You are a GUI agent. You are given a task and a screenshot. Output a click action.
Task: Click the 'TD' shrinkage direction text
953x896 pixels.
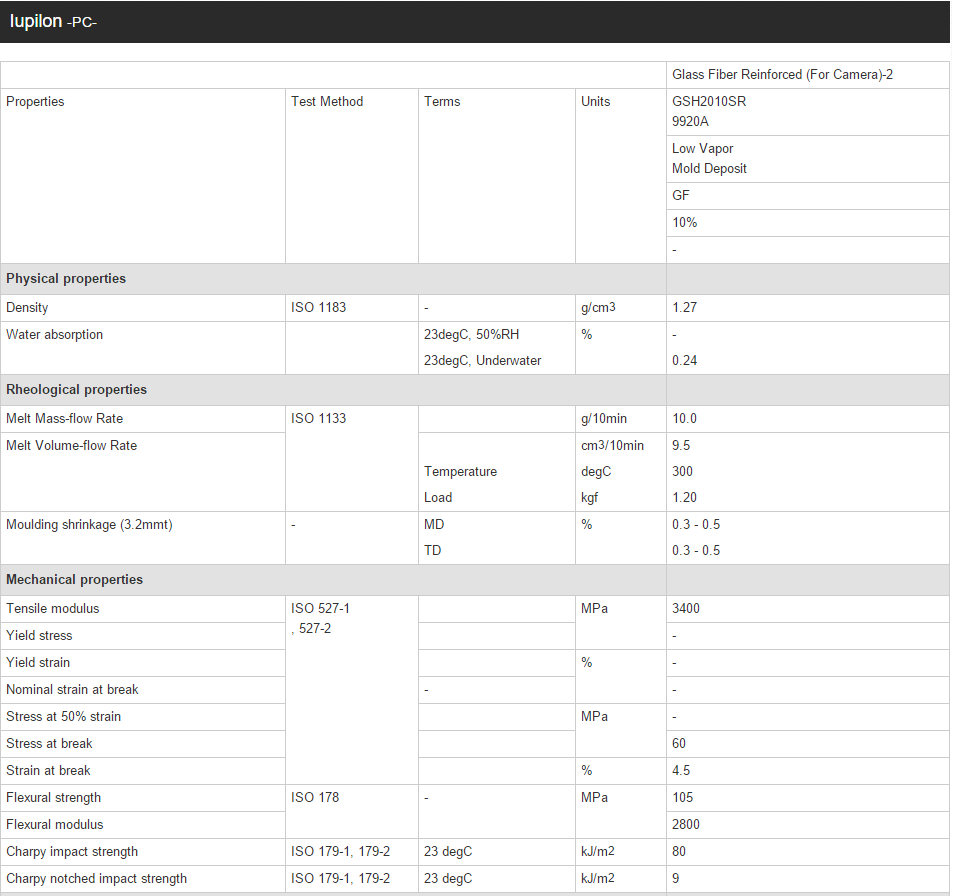pos(432,551)
